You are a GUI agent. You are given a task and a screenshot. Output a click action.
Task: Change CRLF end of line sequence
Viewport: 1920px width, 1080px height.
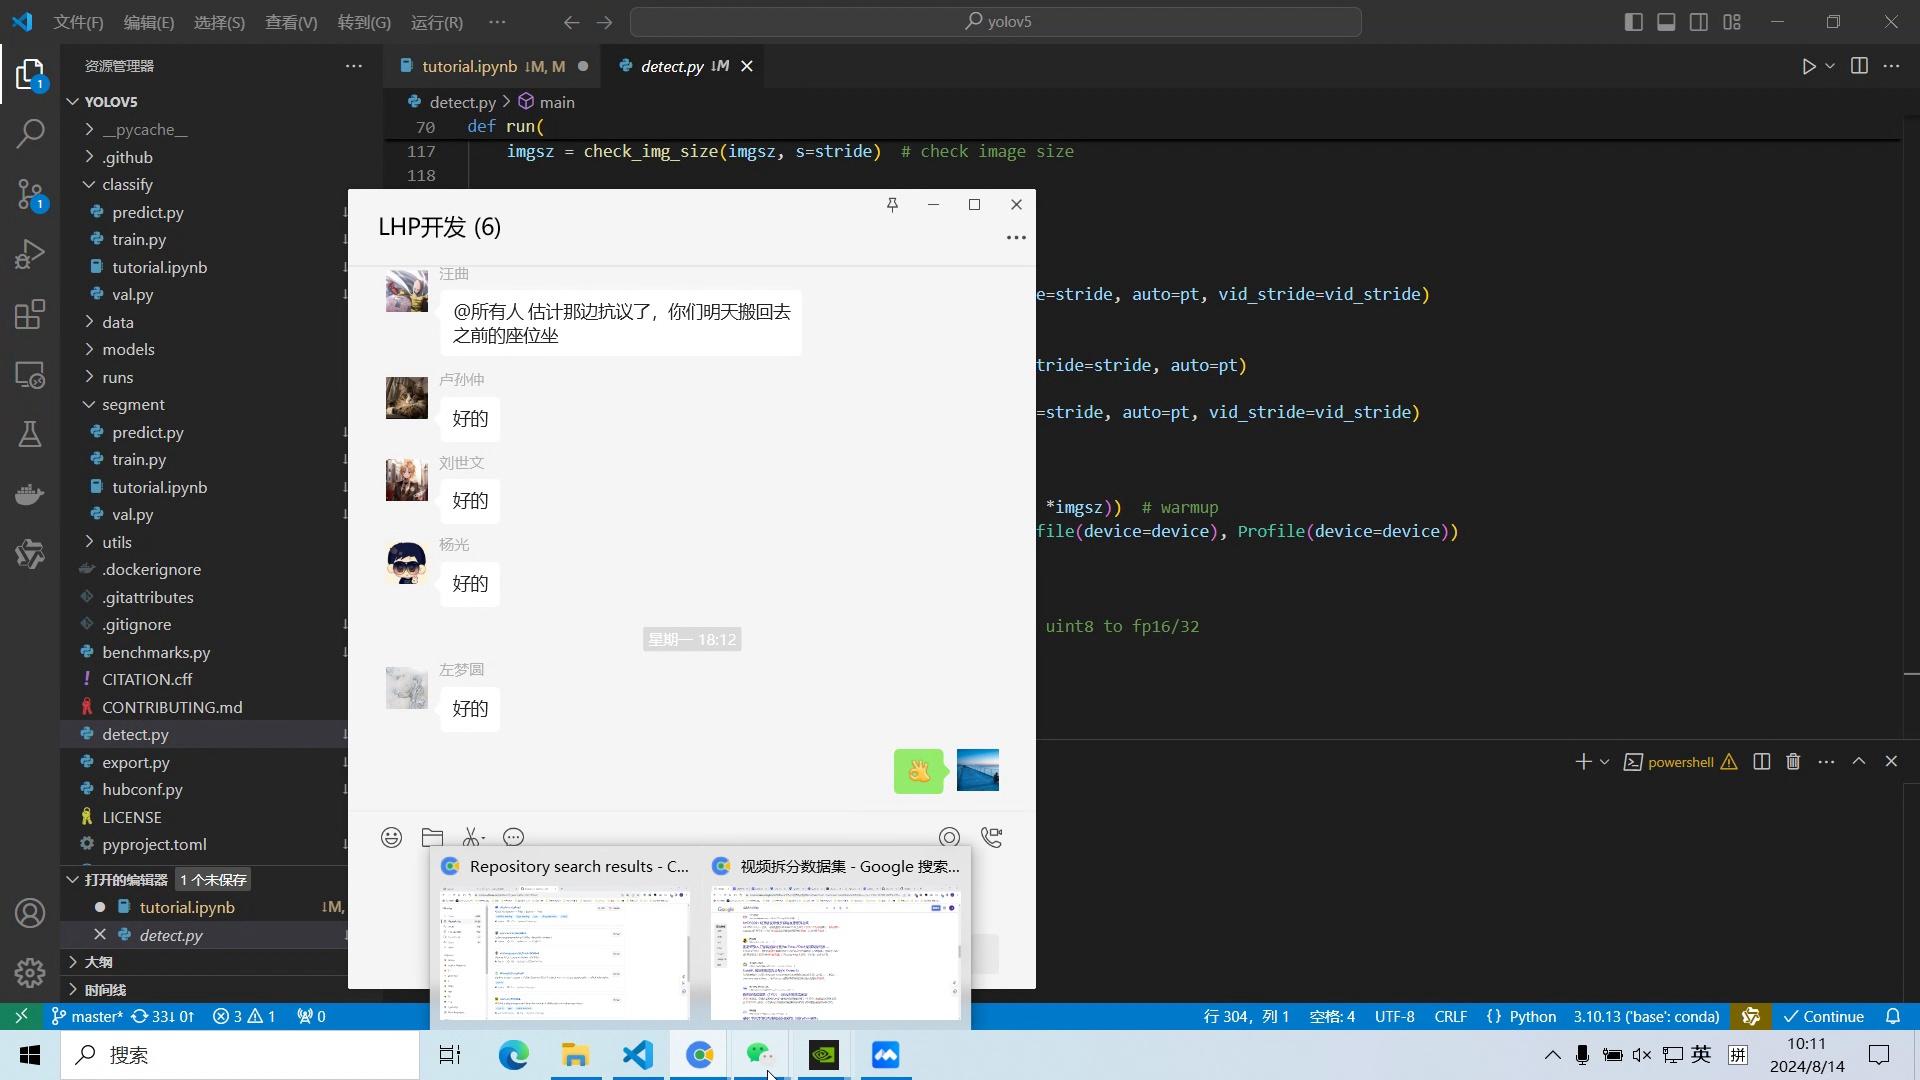tap(1451, 1016)
